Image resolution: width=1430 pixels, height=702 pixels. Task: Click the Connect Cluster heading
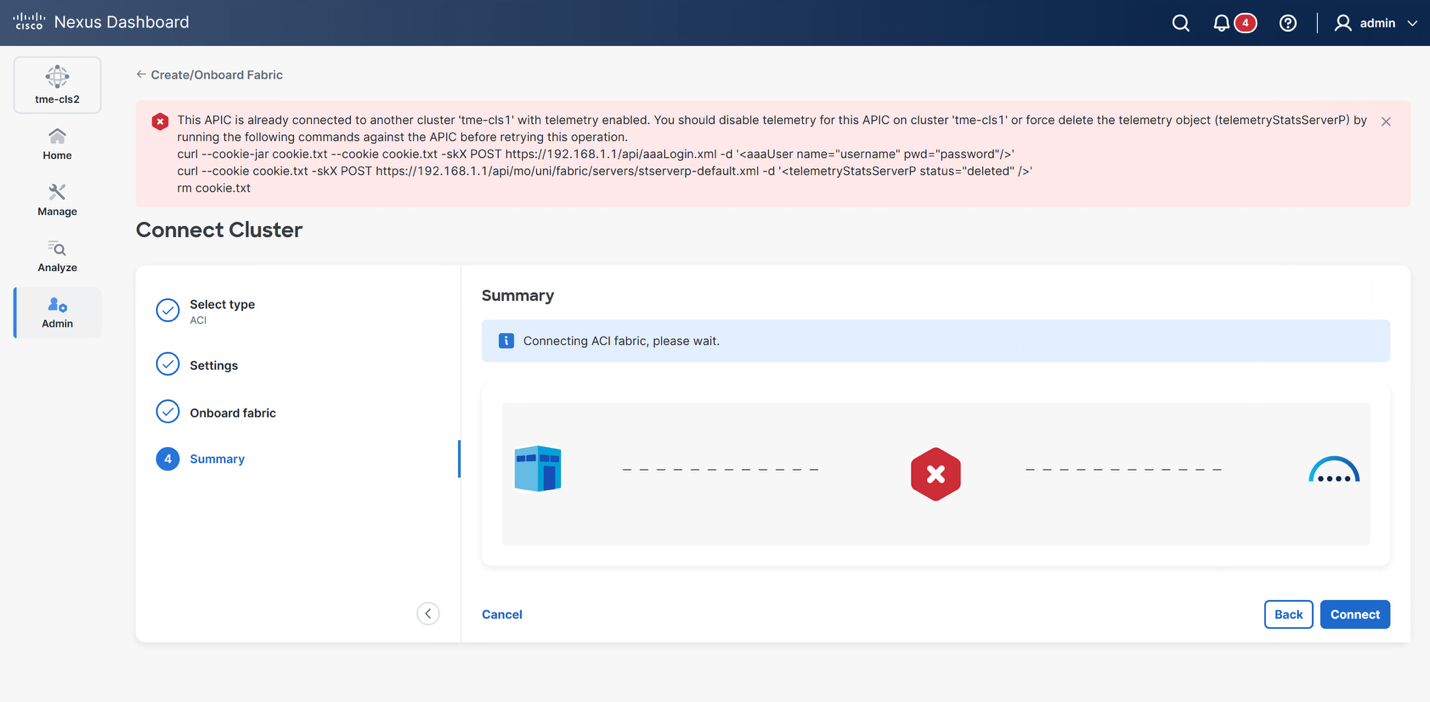point(219,230)
